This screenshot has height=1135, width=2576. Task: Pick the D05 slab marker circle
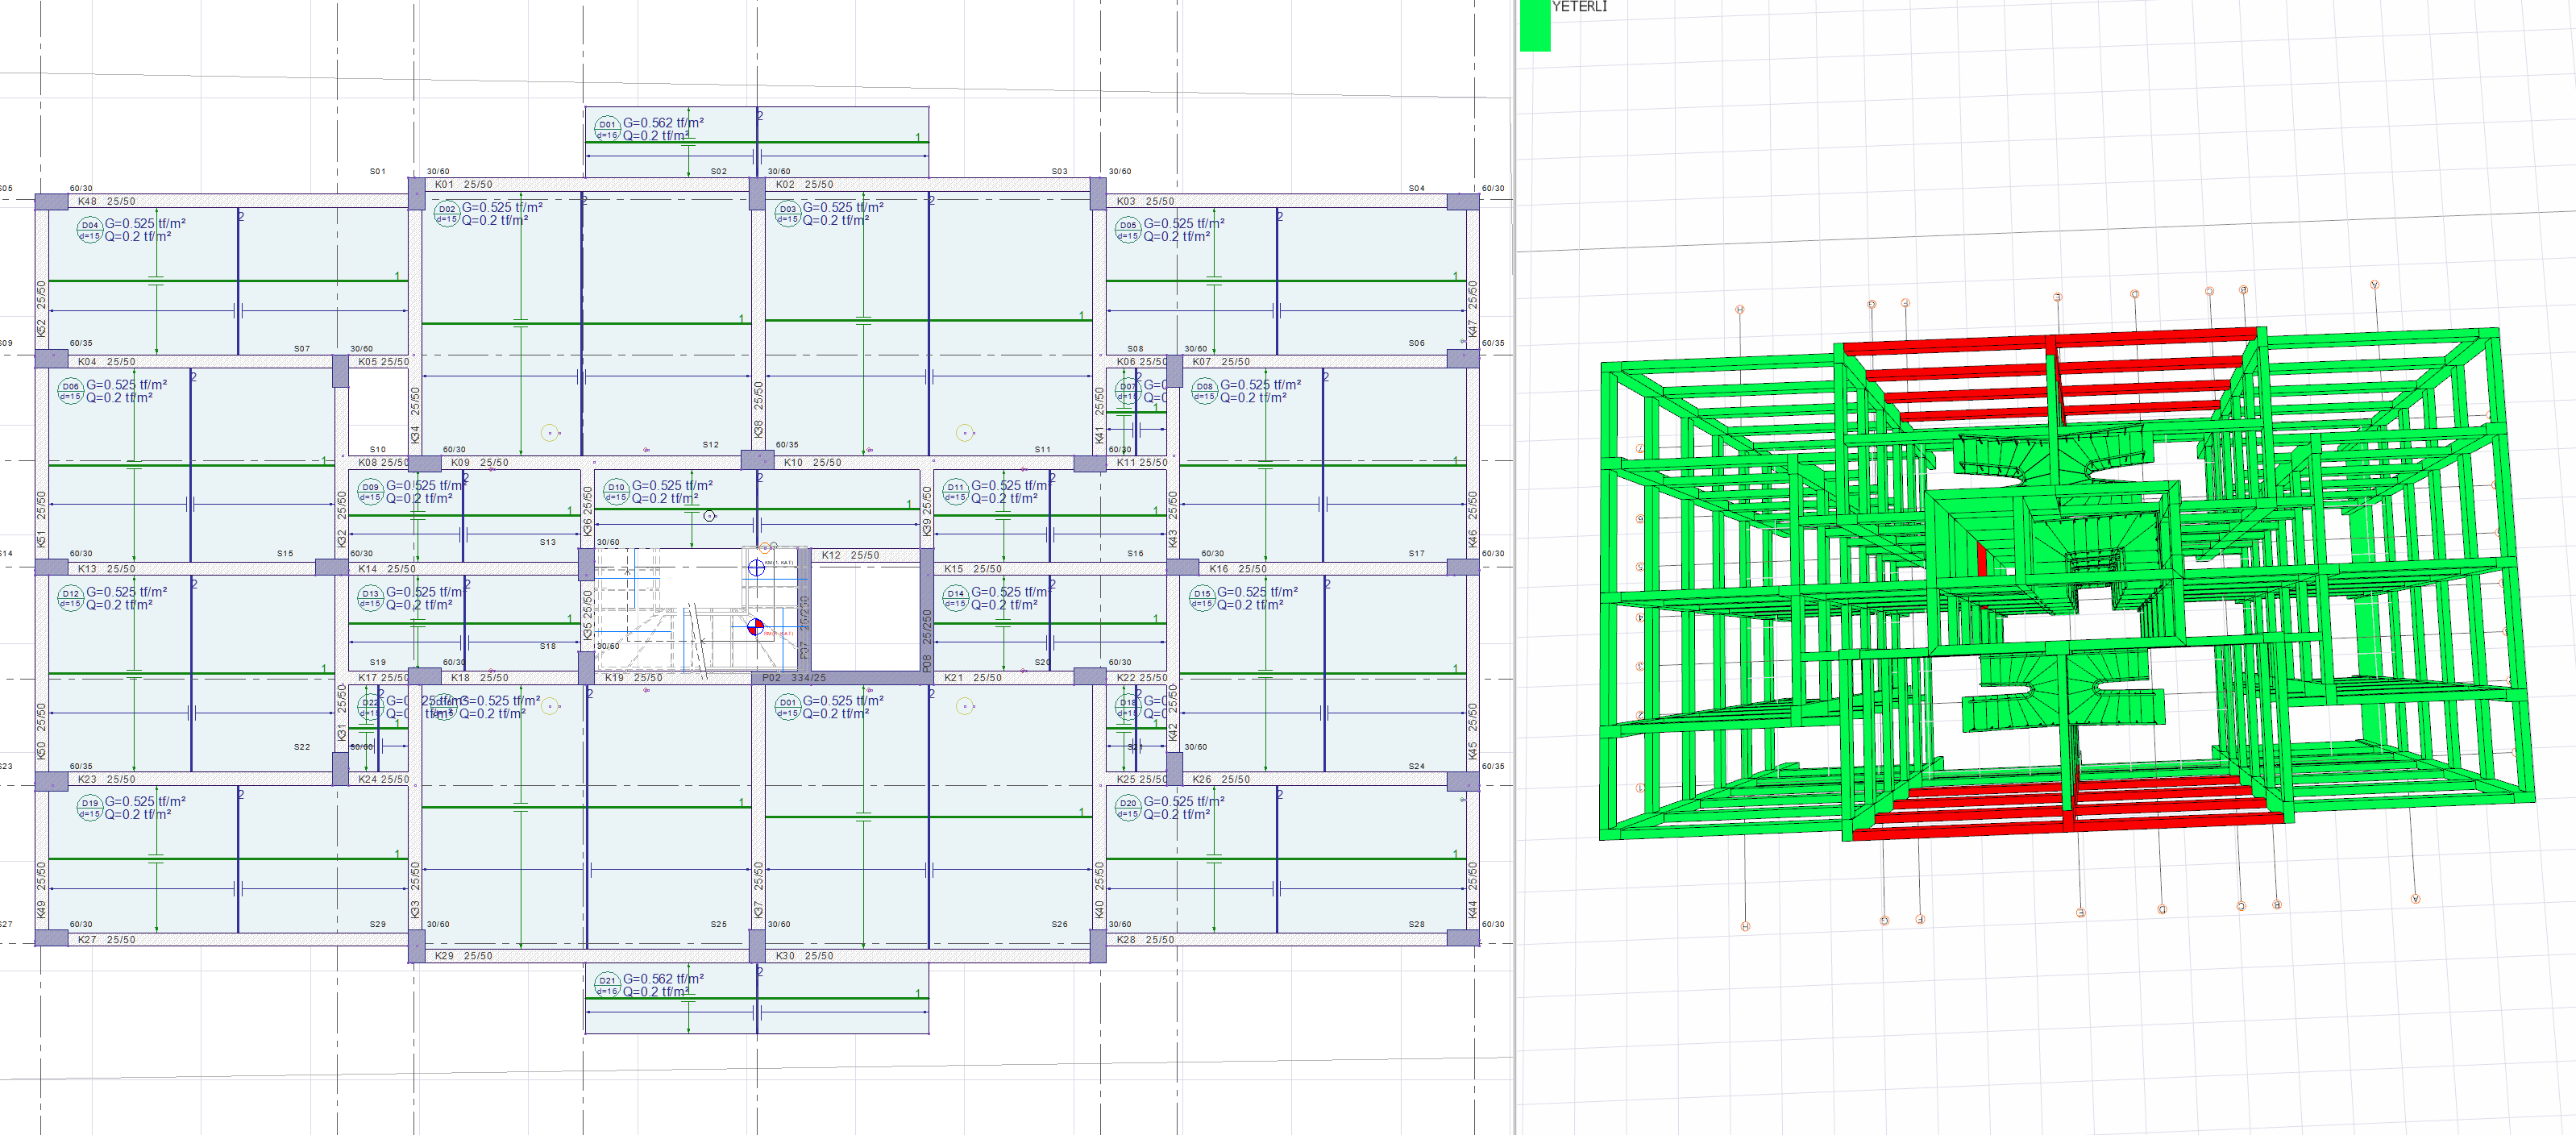point(1129,230)
